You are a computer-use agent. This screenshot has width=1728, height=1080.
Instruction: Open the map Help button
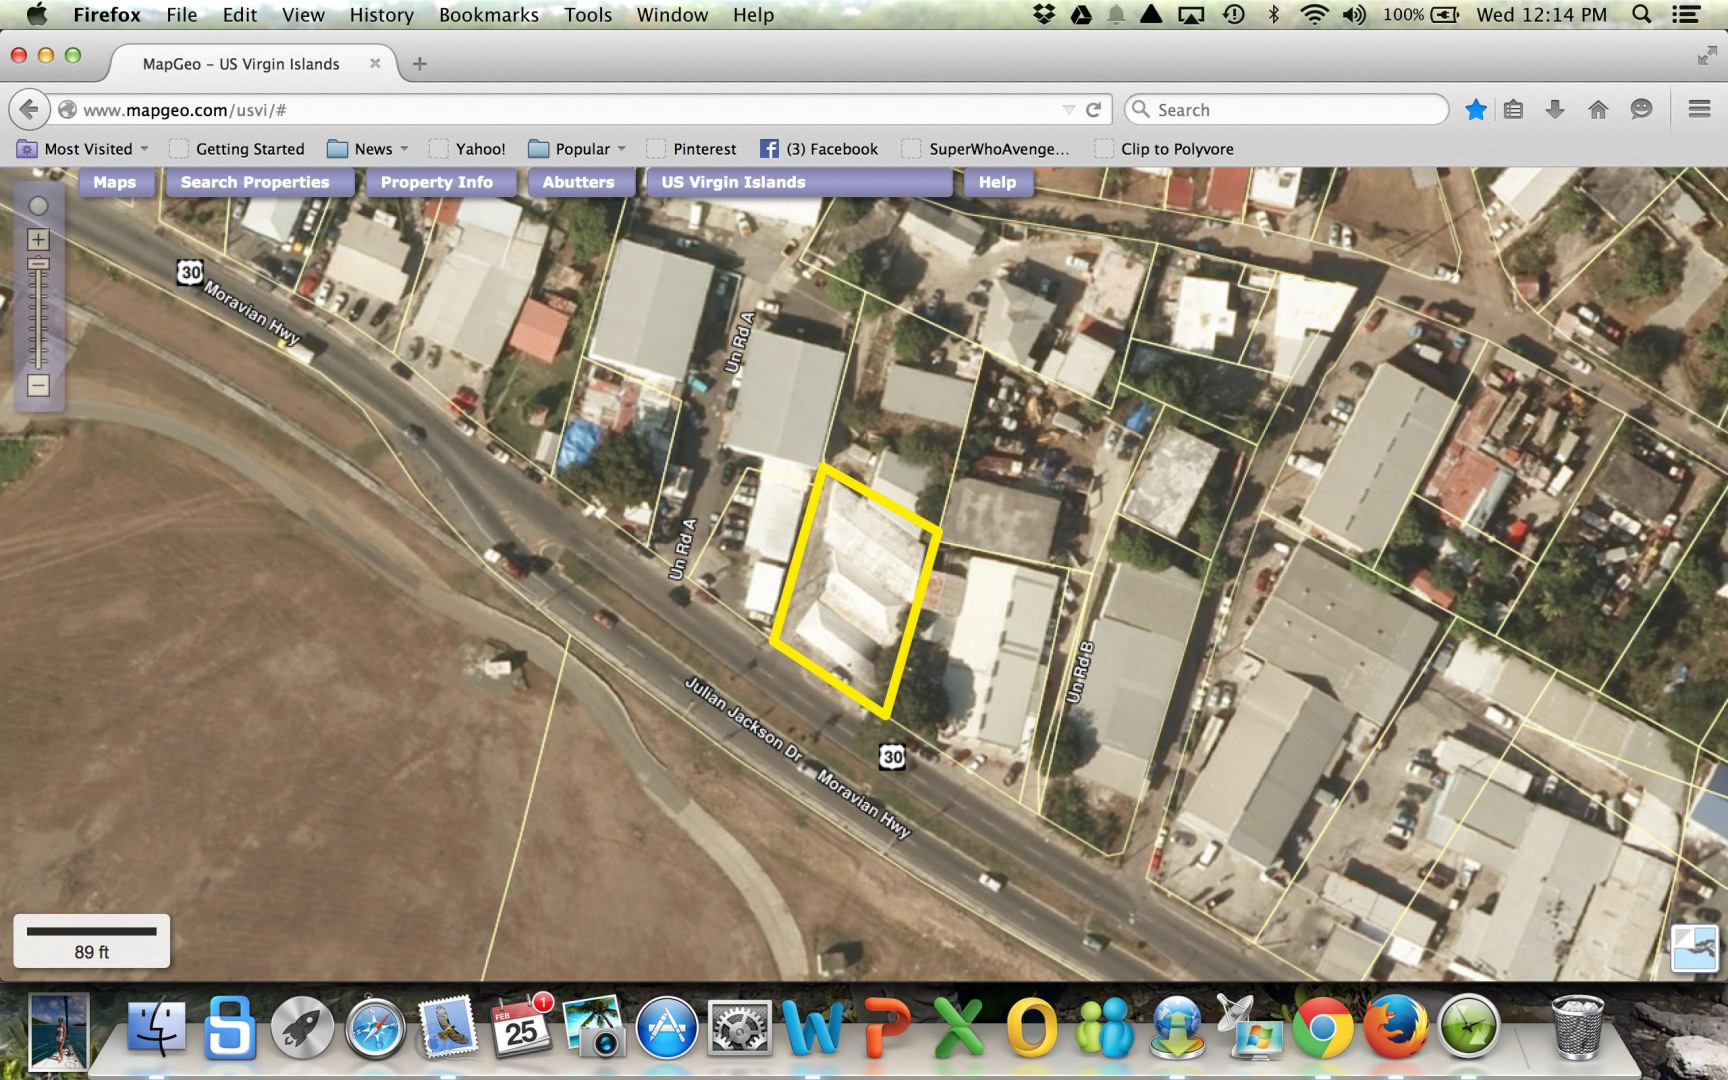click(997, 182)
